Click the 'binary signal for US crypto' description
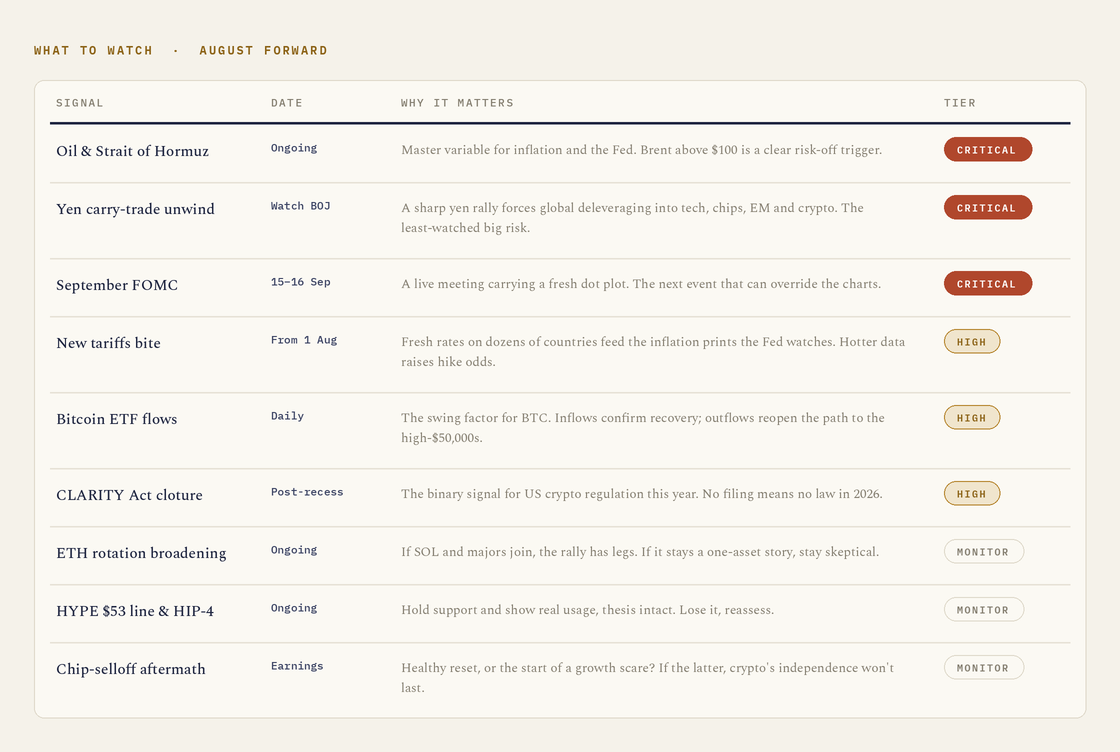 [641, 493]
